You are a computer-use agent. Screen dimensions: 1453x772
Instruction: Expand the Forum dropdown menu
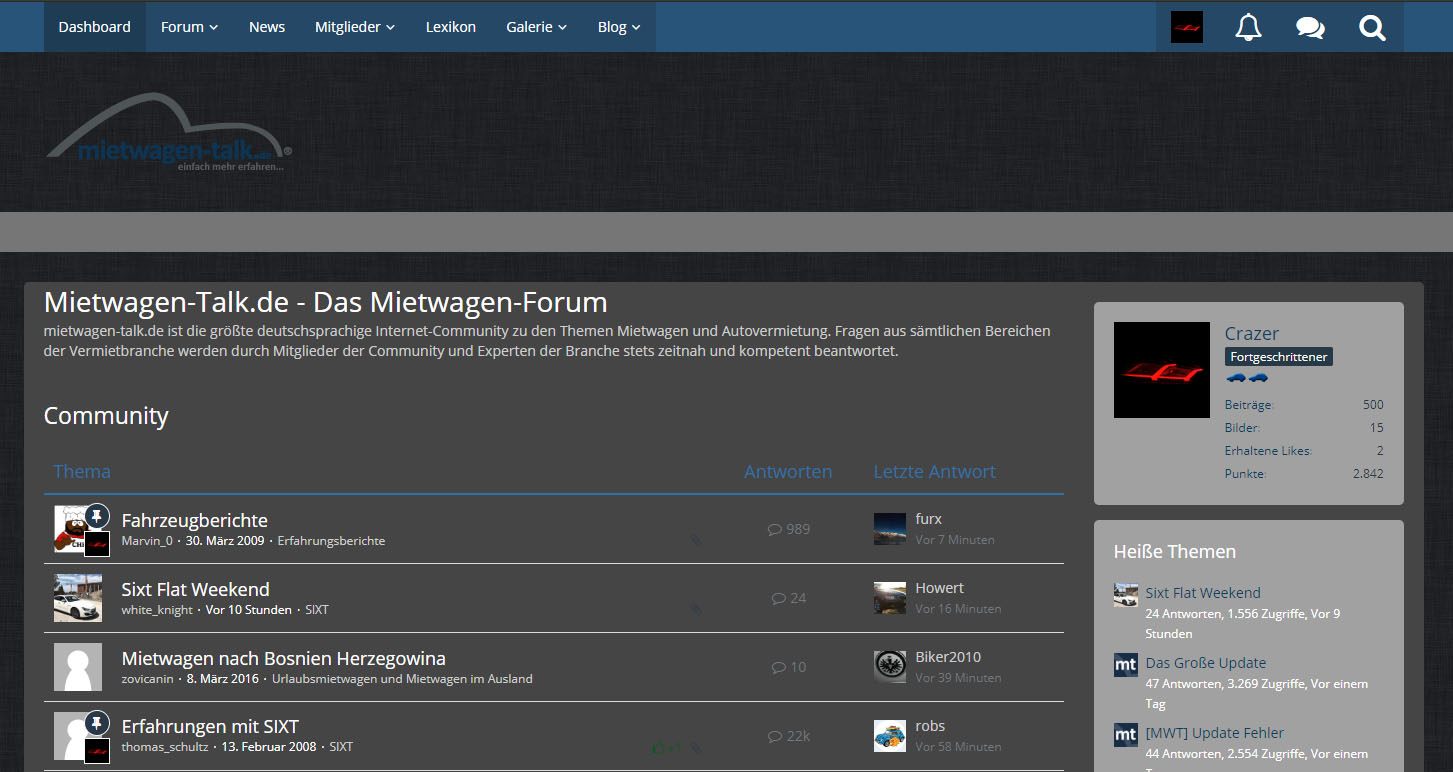pos(190,27)
